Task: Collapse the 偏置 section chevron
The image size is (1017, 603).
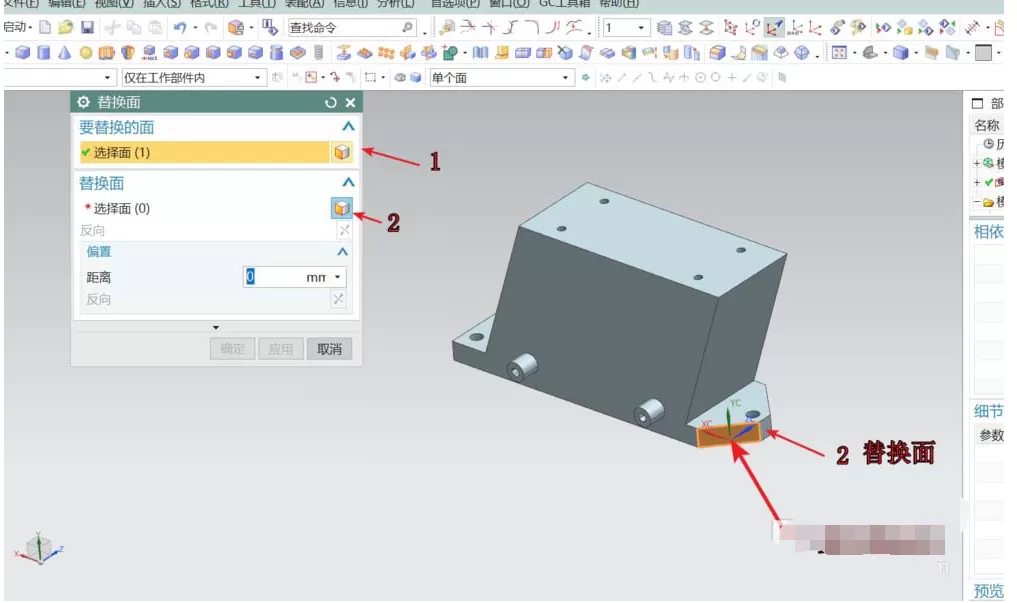Action: point(342,252)
